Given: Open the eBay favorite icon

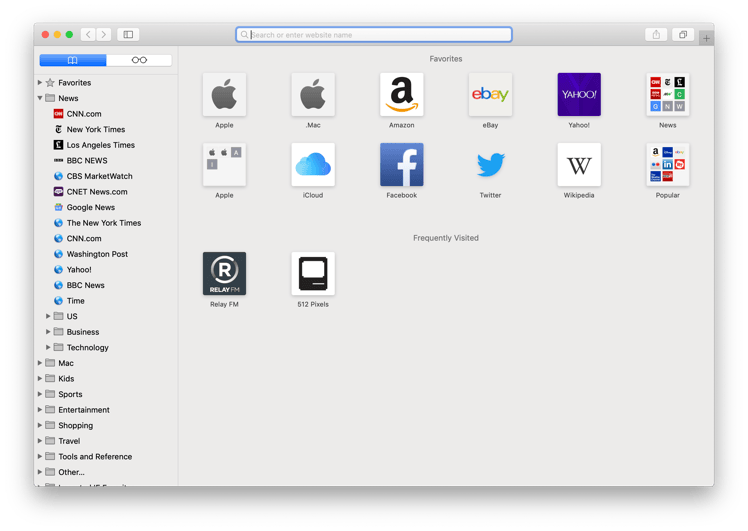Looking at the screenshot, I should click(490, 94).
